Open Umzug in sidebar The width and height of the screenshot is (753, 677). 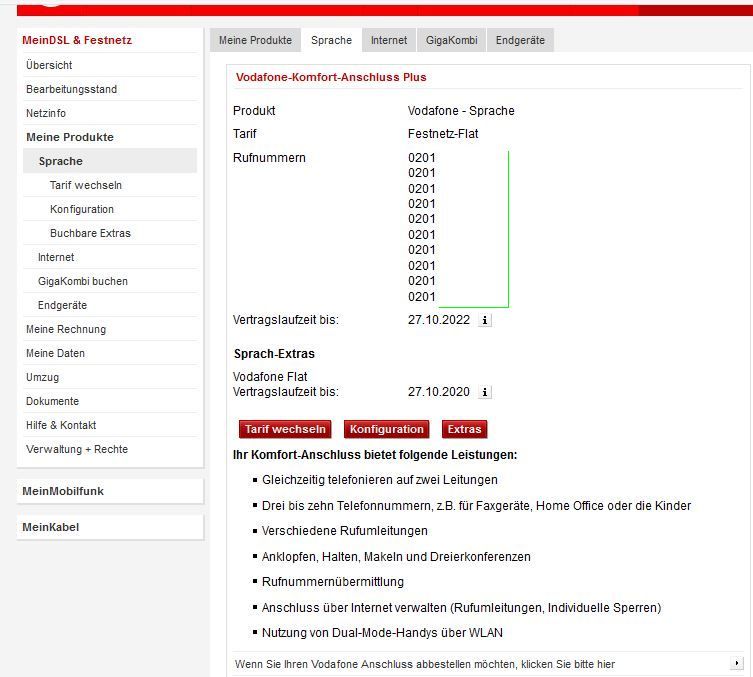tap(42, 377)
